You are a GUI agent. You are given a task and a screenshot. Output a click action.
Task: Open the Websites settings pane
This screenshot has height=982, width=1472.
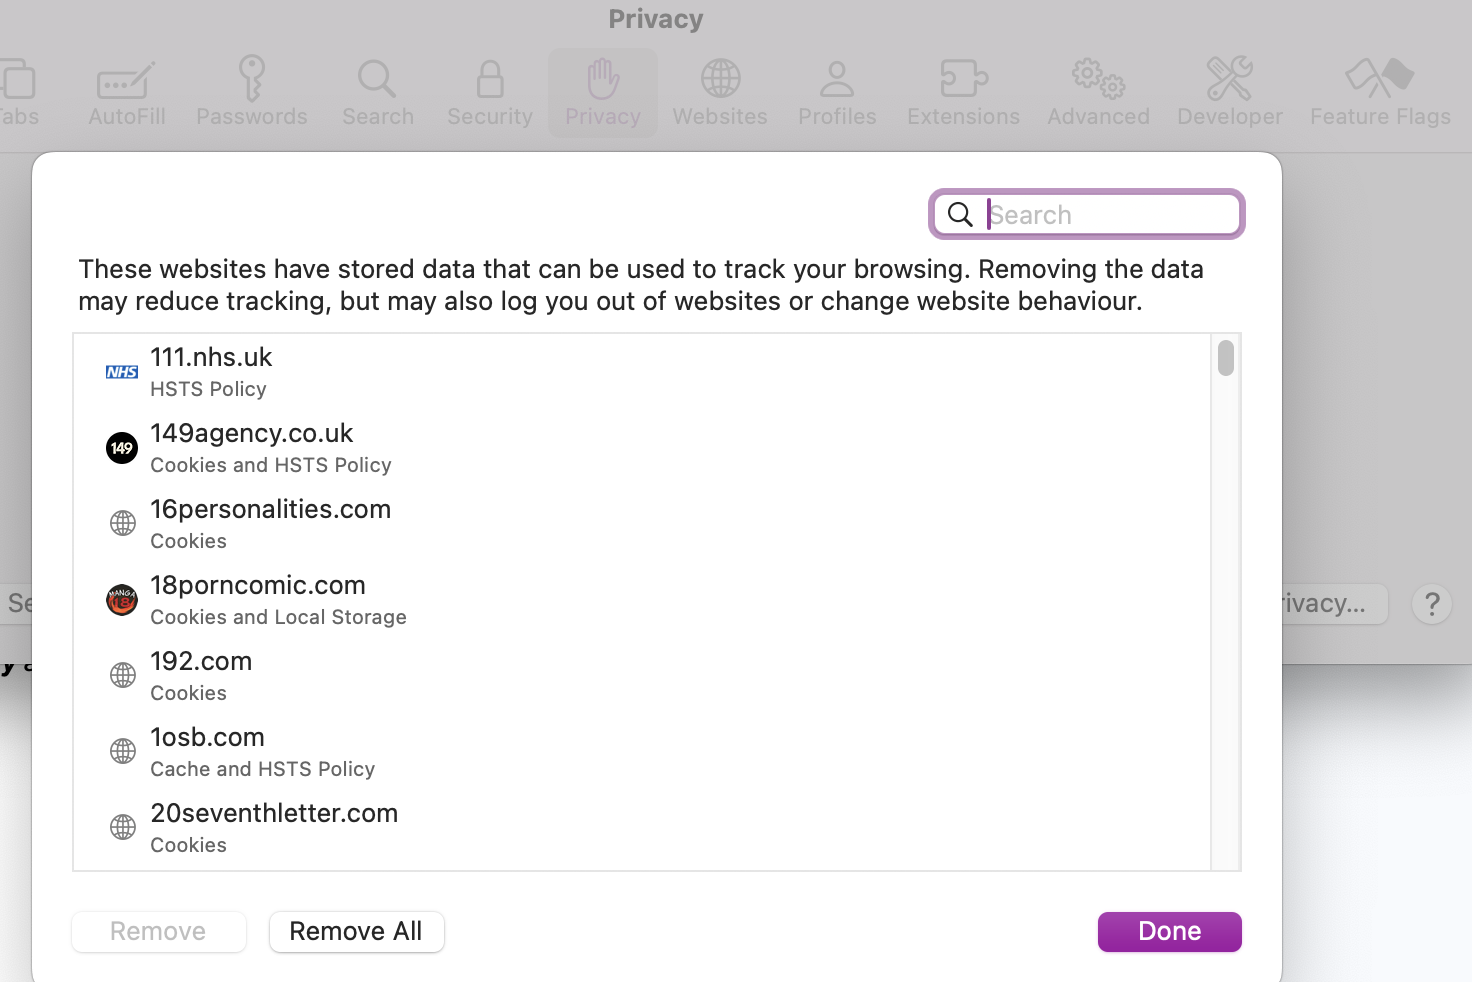click(720, 92)
